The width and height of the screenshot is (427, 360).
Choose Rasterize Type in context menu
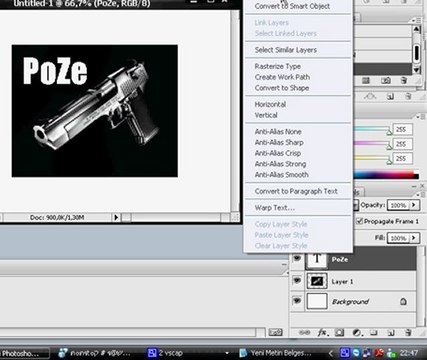(x=278, y=66)
